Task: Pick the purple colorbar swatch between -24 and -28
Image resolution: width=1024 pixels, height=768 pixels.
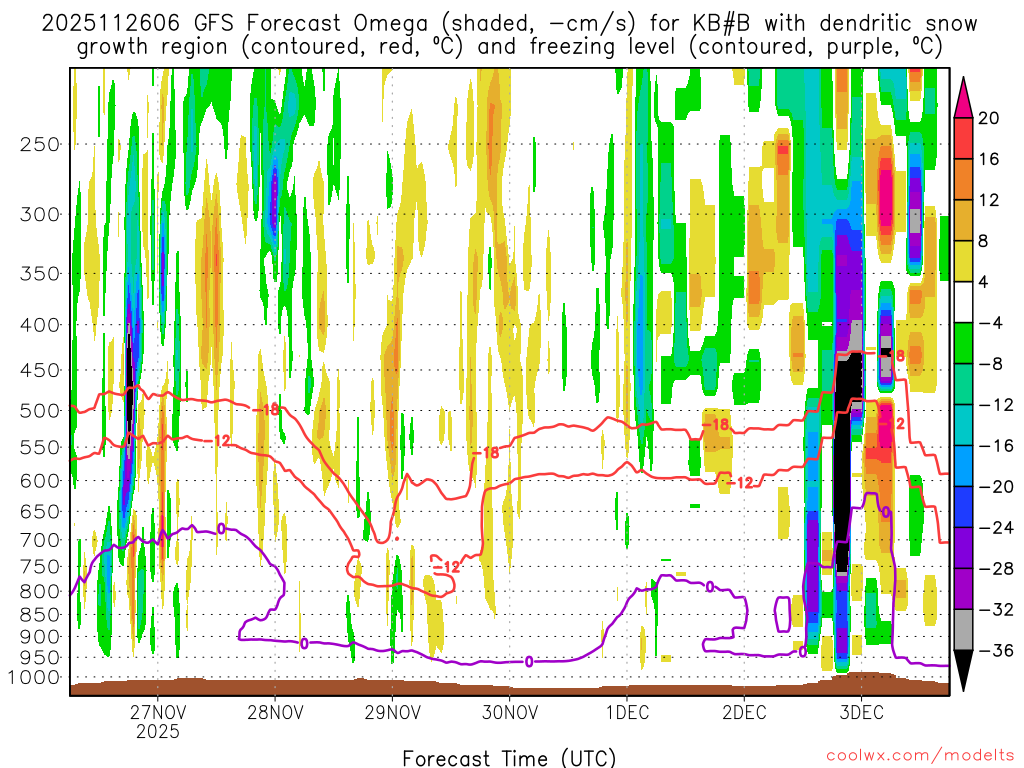Action: pyautogui.click(x=963, y=548)
